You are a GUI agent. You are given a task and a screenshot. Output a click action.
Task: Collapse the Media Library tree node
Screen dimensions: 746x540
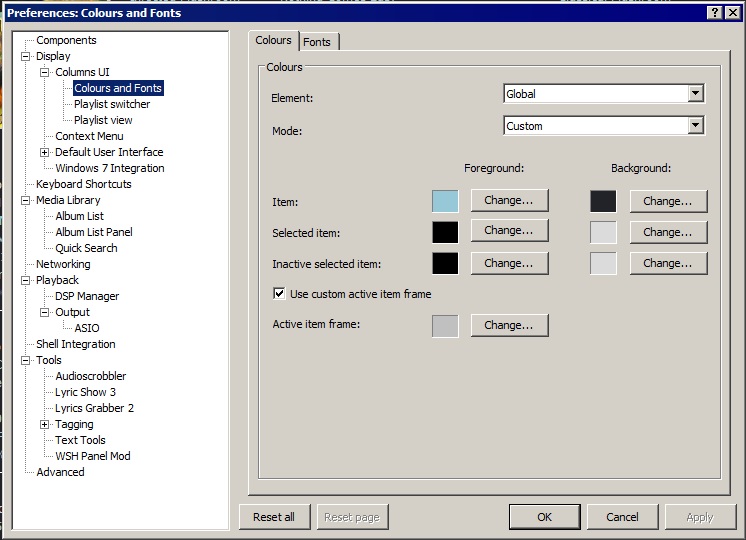[26, 201]
